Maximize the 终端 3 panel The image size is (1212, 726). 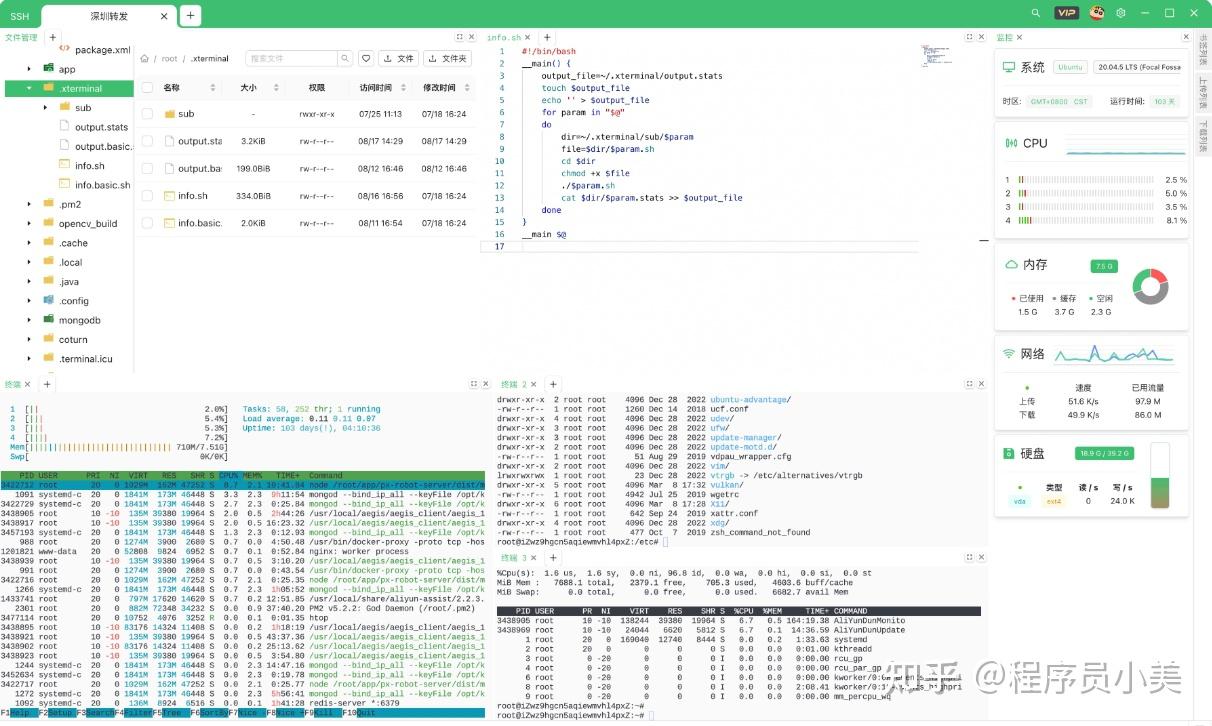[x=968, y=557]
